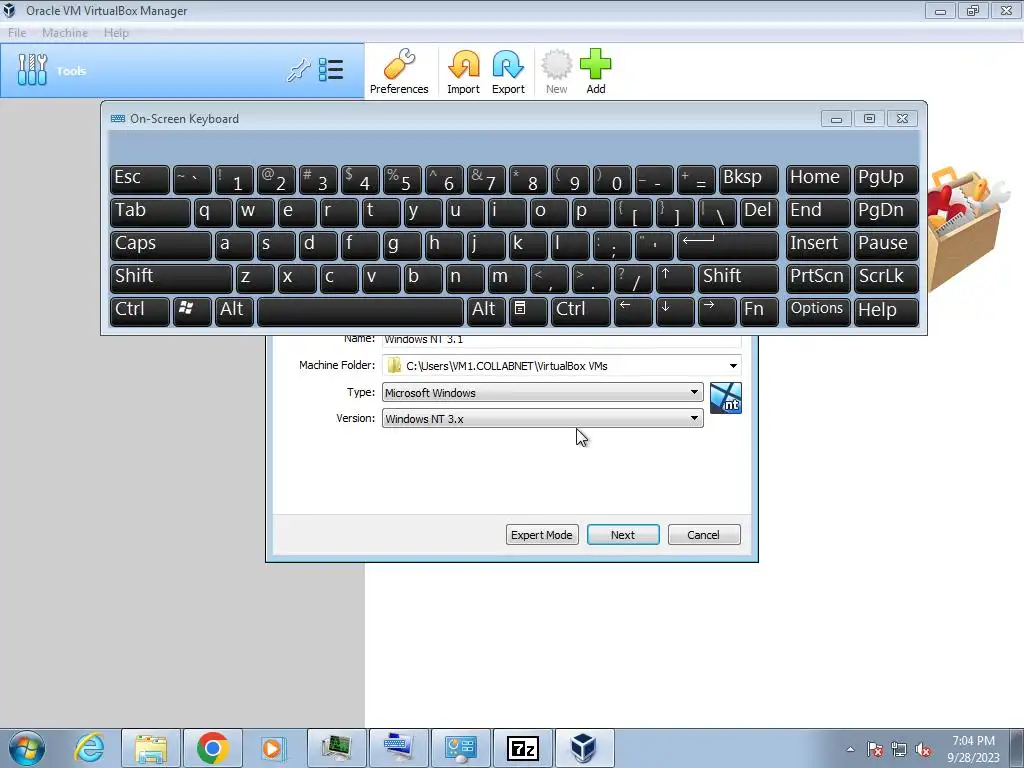The image size is (1024, 768).
Task: Click the Next button in wizard
Action: click(x=623, y=535)
